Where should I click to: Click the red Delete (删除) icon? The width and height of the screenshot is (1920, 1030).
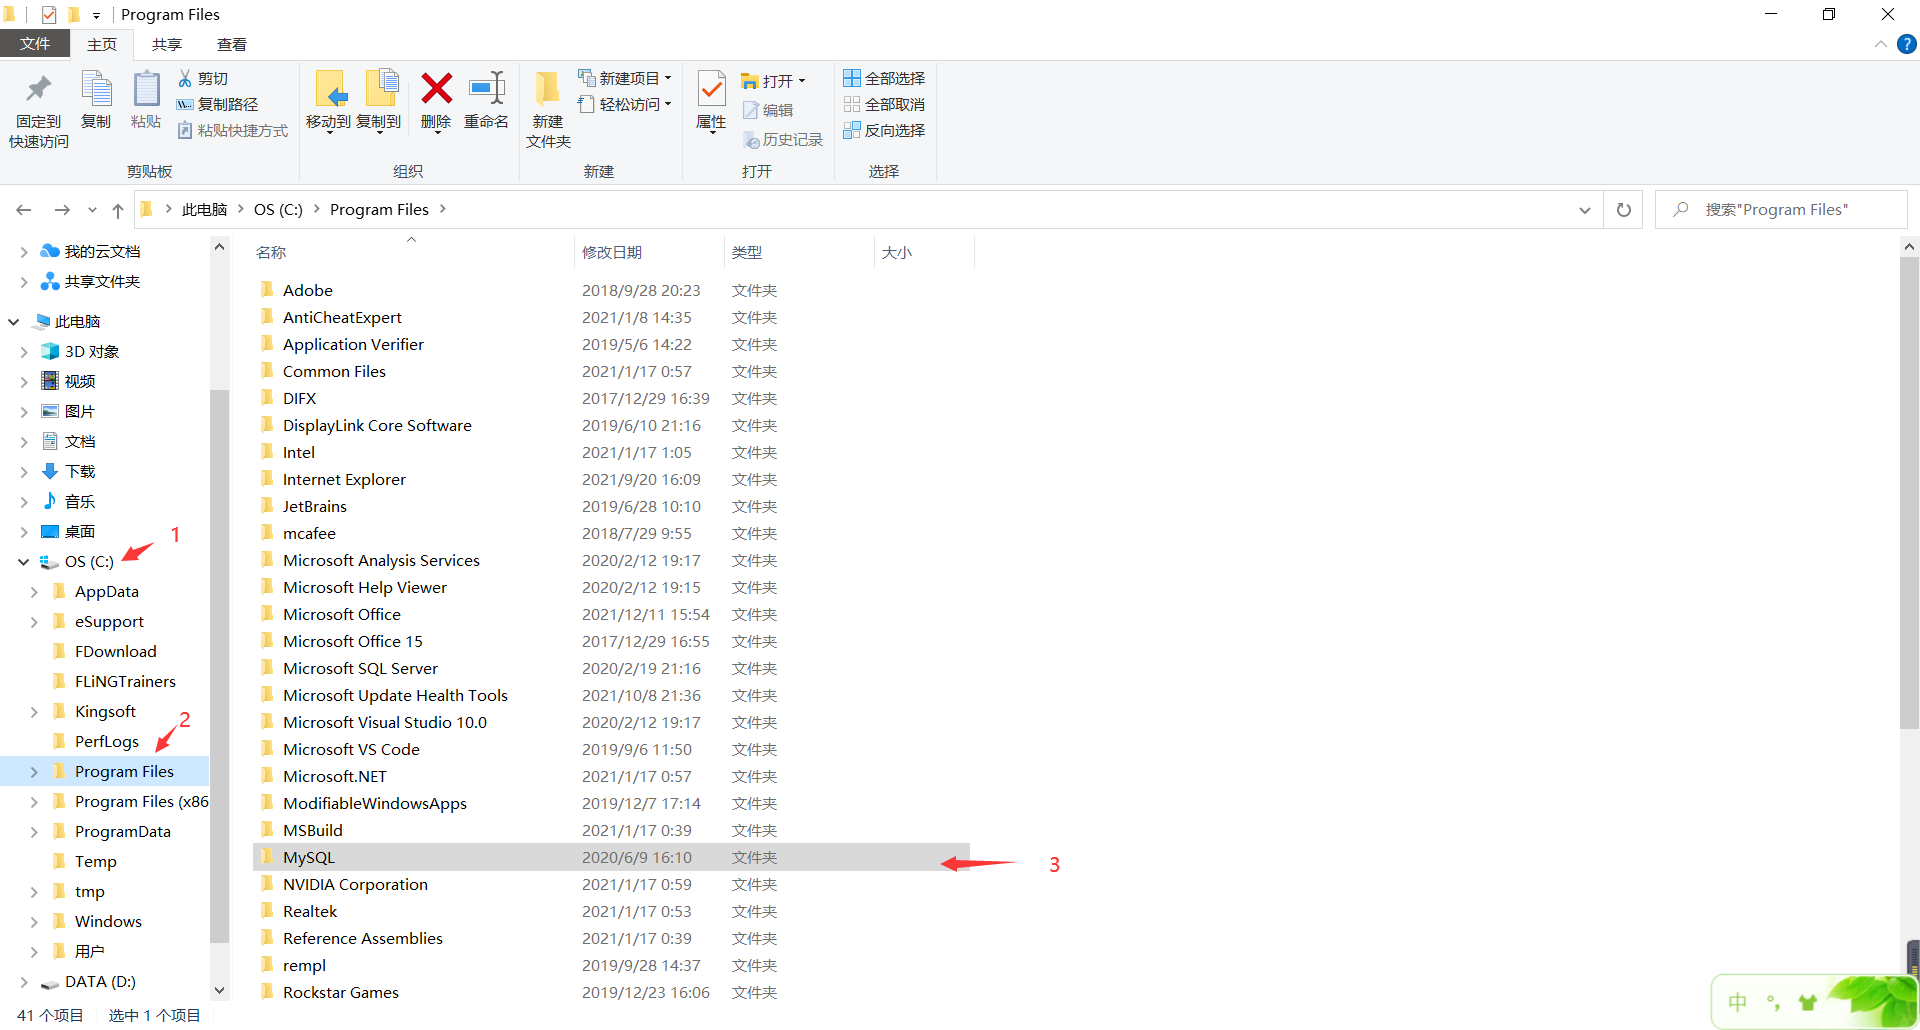436,88
